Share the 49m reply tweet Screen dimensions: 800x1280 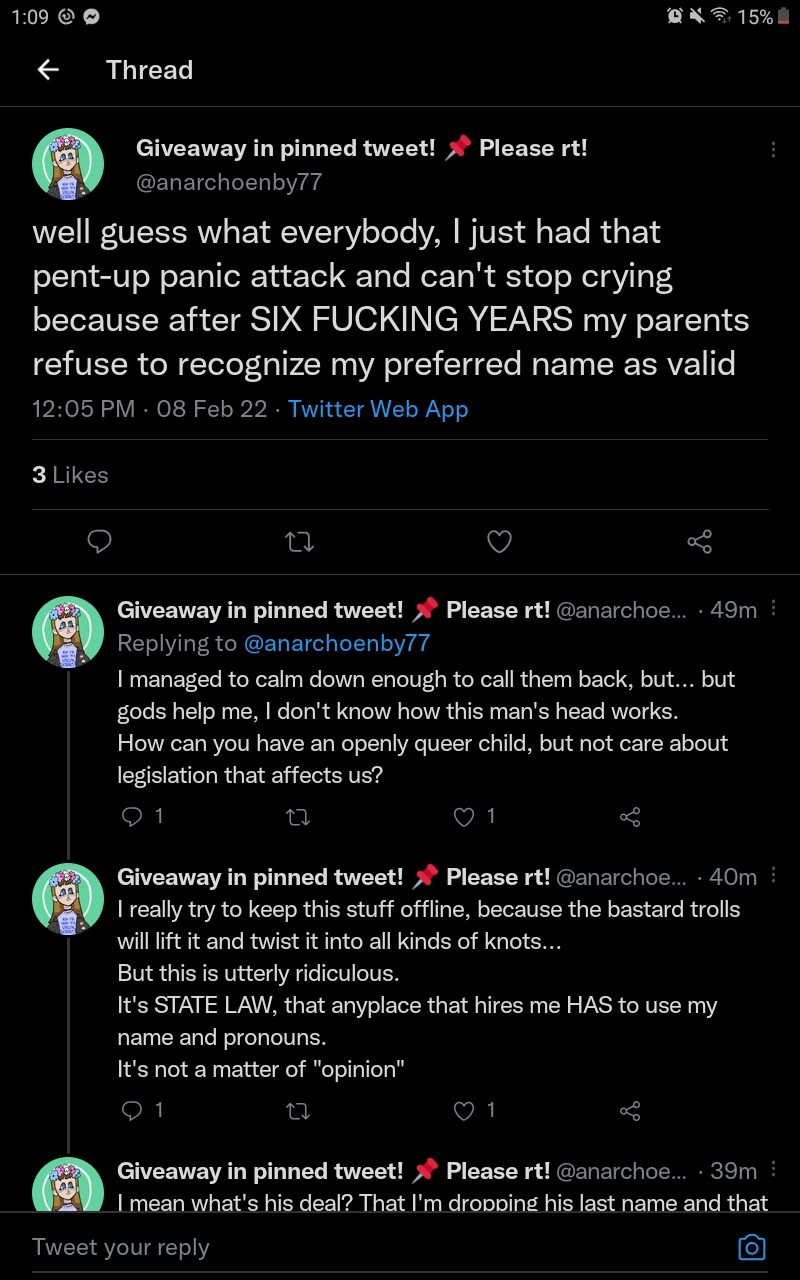pyautogui.click(x=630, y=817)
